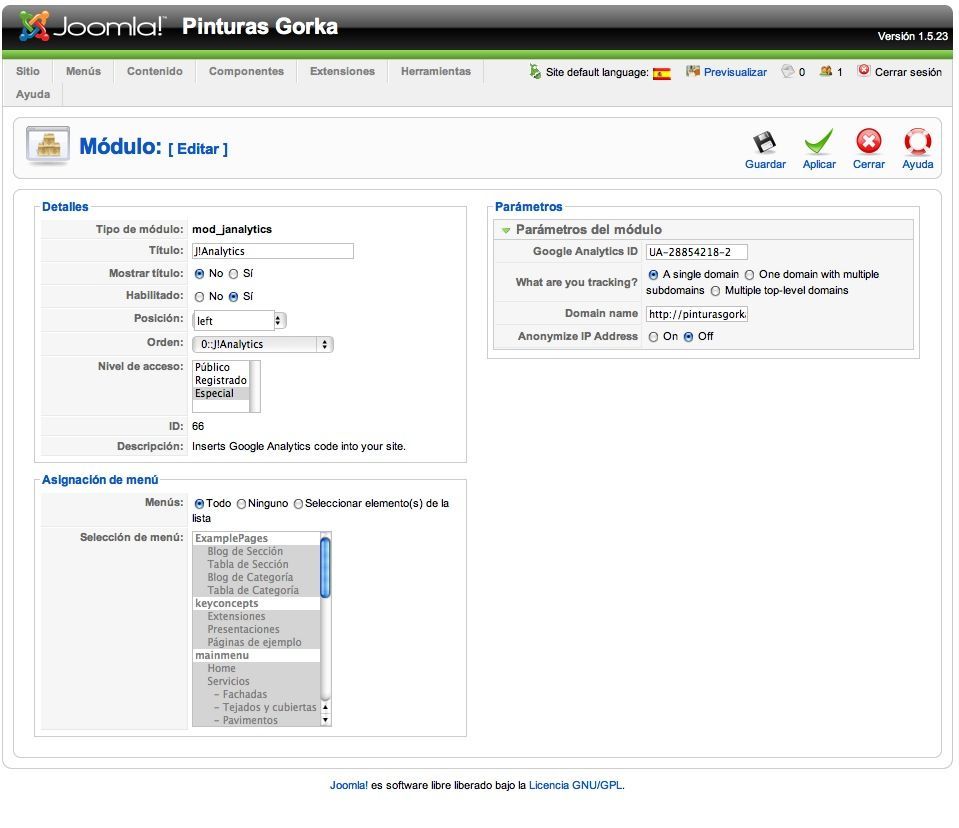Open the Ayuda menu in menu bar
959x828 pixels.
(x=33, y=94)
